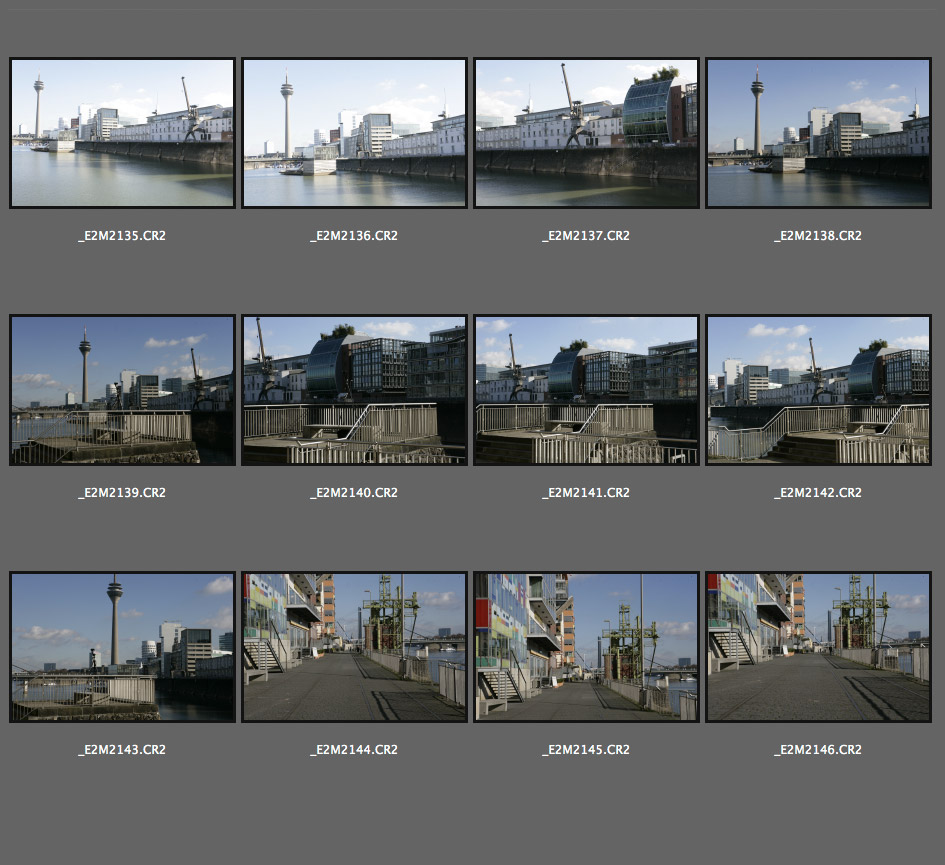Pick the _E2M2139.CR2 thumbnail
The width and height of the screenshot is (945, 865).
pyautogui.click(x=122, y=390)
